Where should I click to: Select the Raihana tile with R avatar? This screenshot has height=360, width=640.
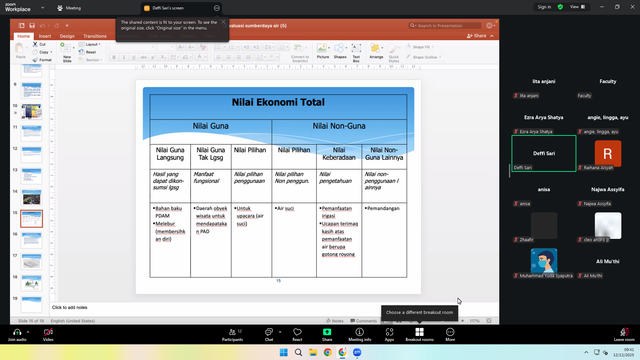tap(608, 153)
